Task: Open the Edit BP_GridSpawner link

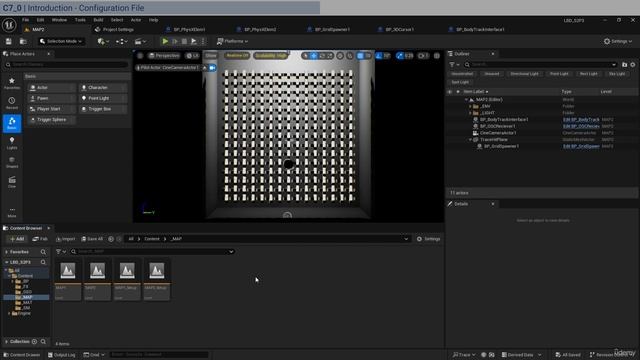Action: point(581,146)
